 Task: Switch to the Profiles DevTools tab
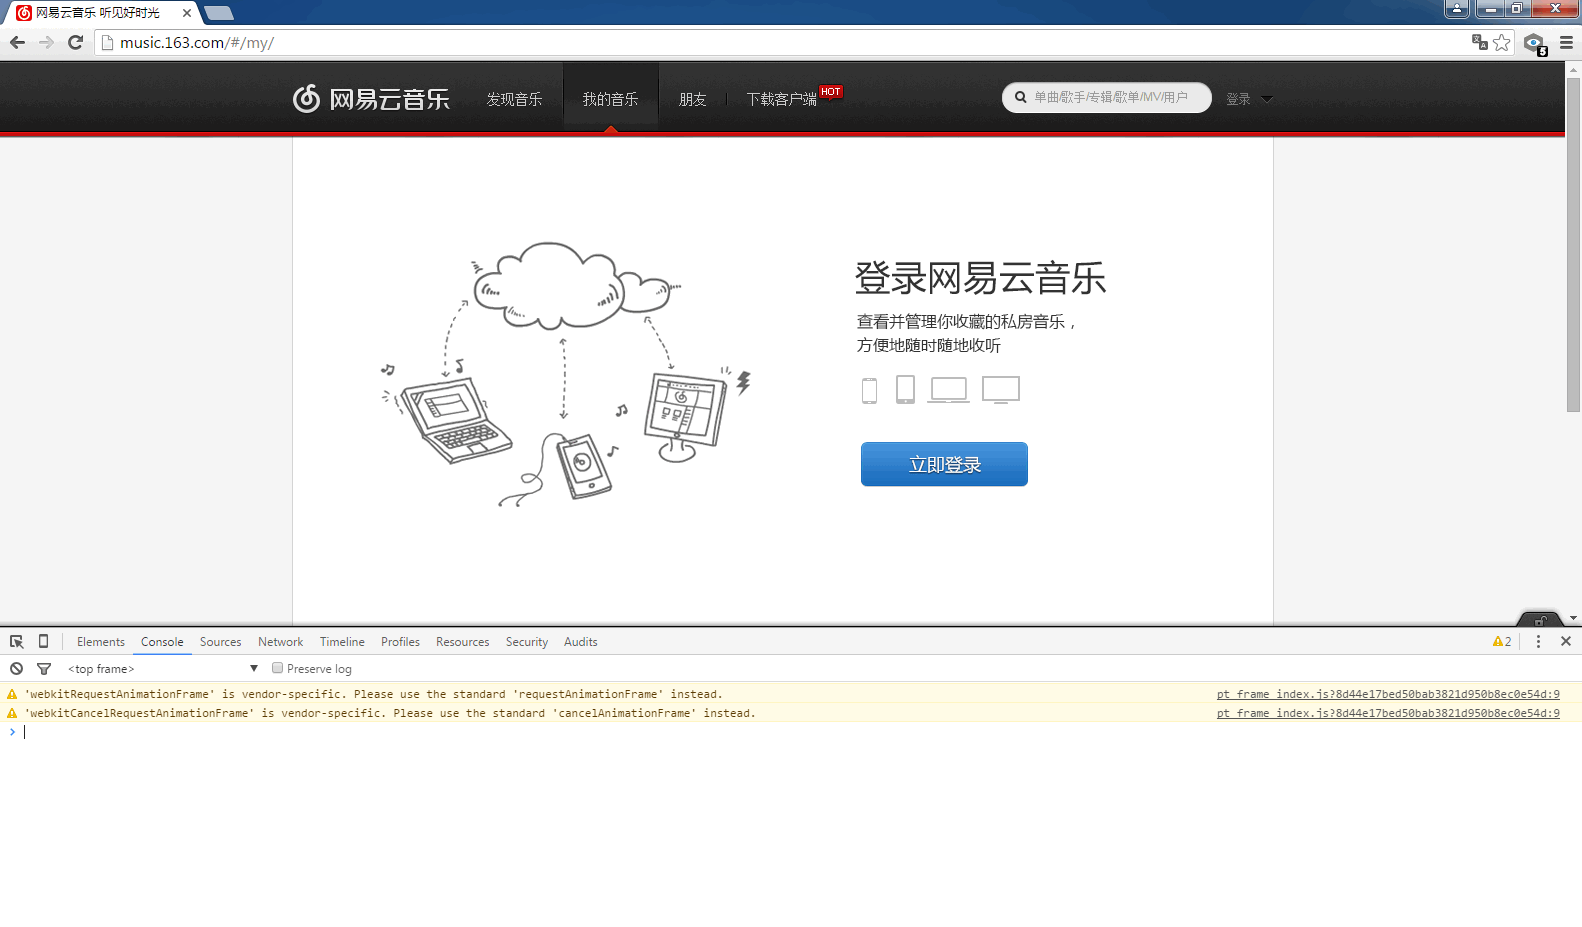pyautogui.click(x=400, y=642)
